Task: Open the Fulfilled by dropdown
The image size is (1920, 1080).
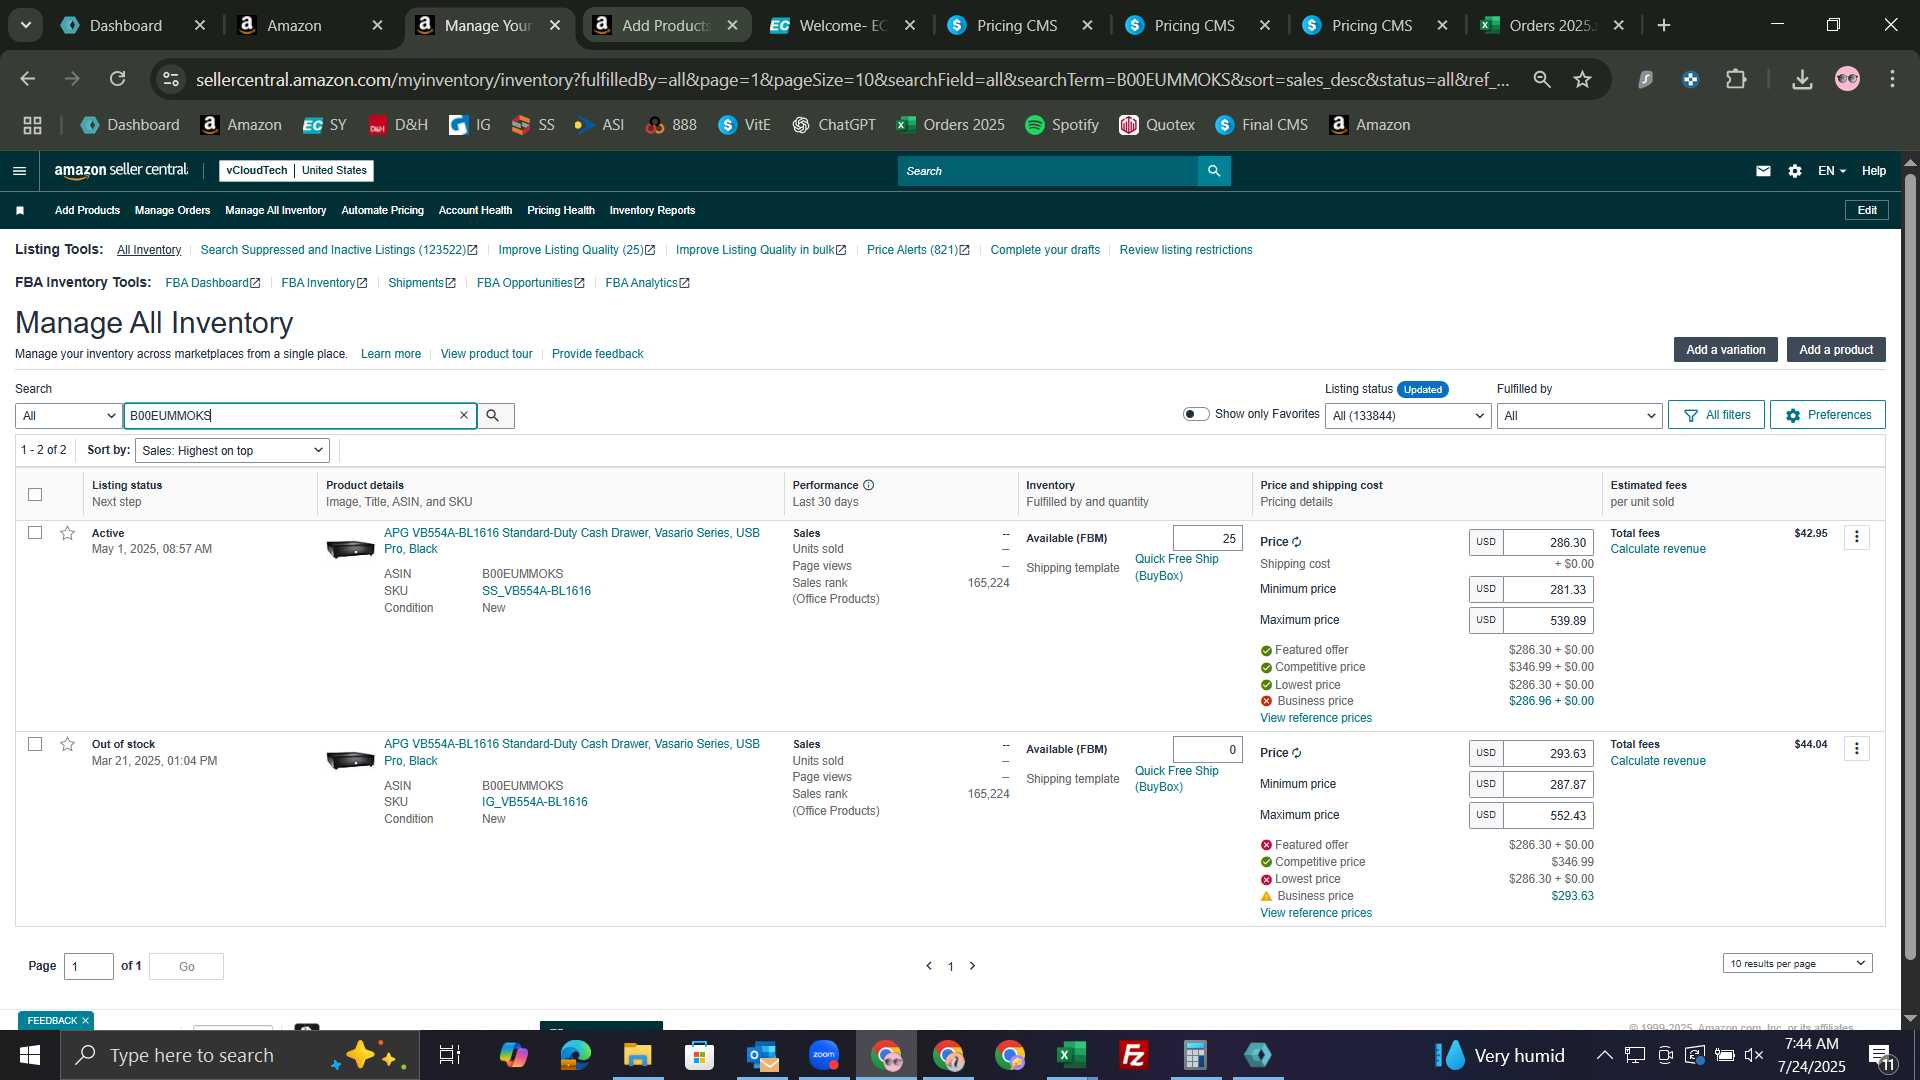Action: point(1579,416)
